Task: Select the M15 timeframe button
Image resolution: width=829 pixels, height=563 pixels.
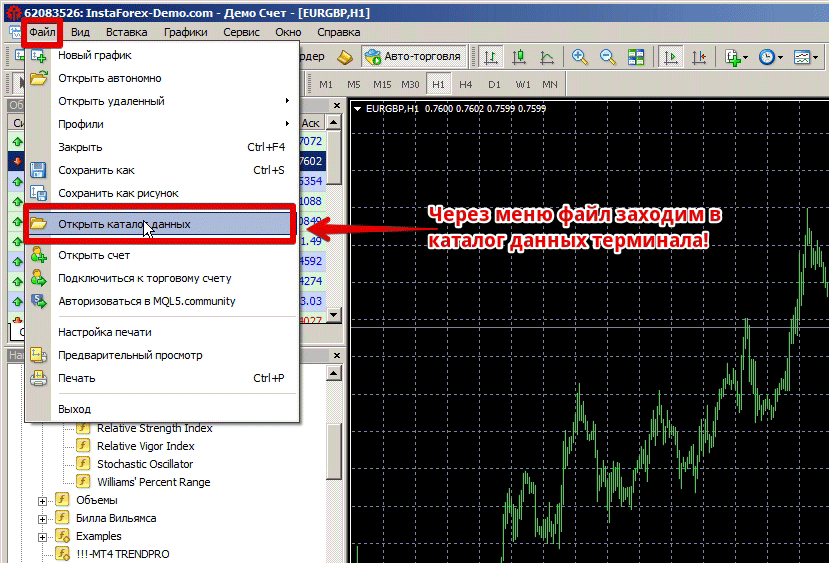Action: coord(382,84)
